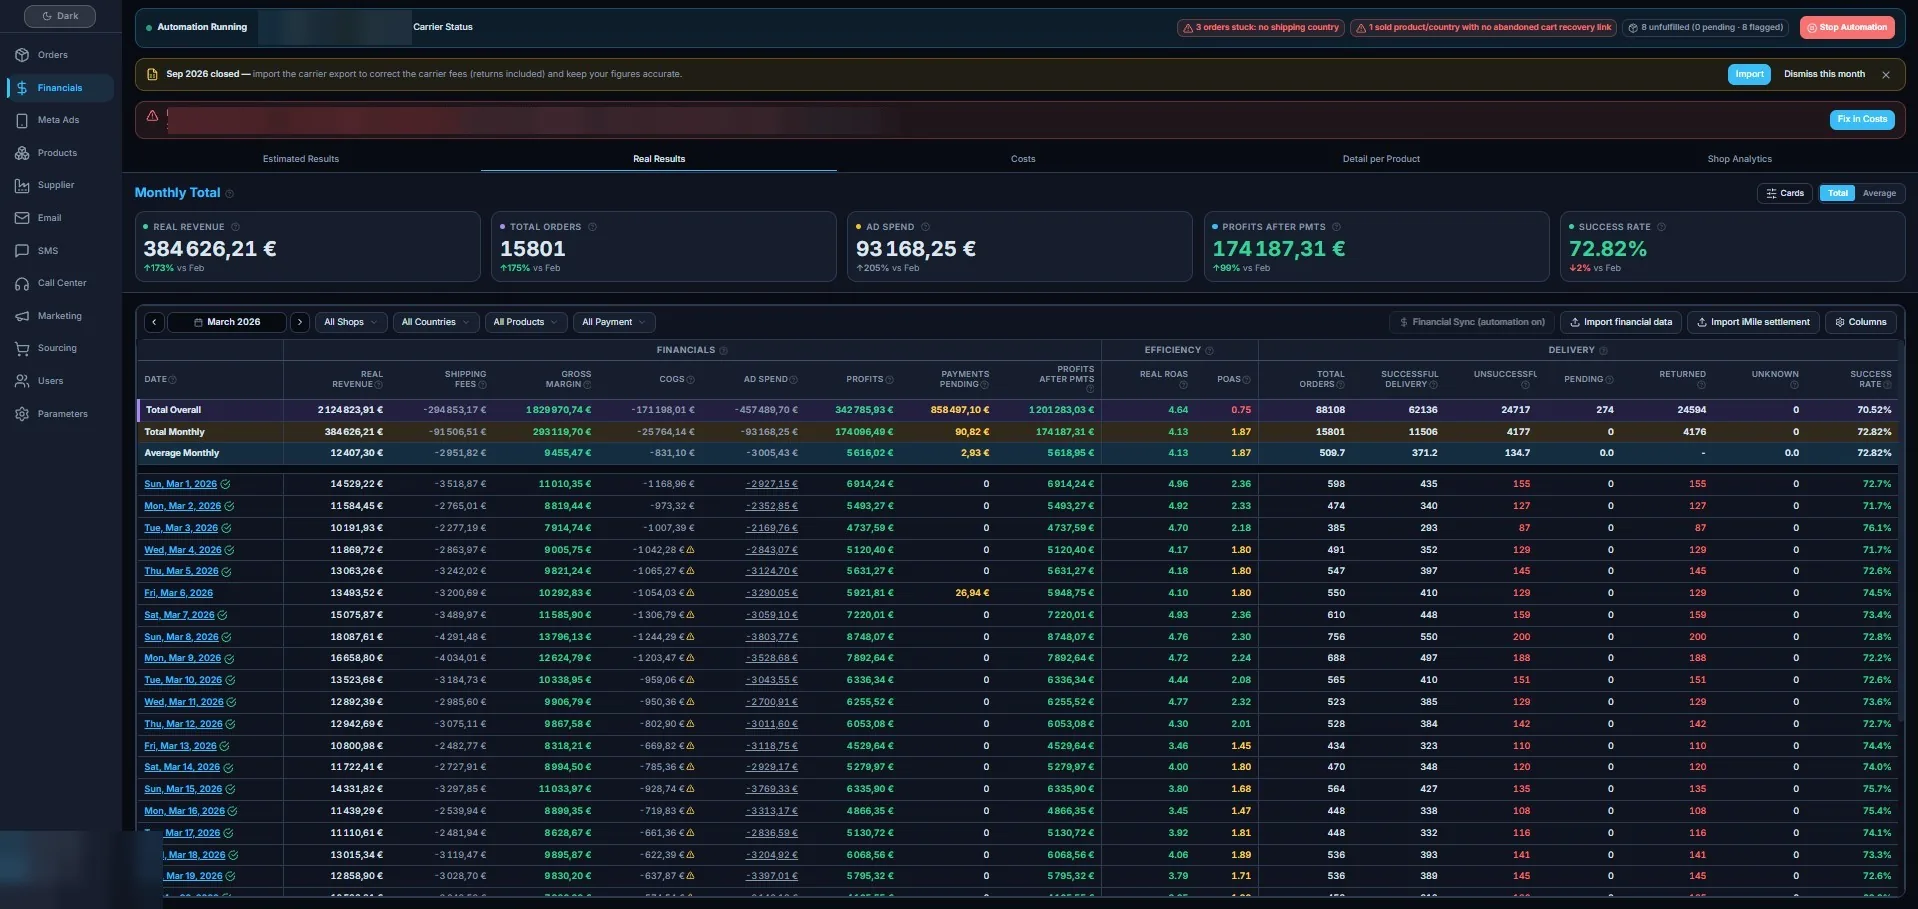Switch to Cards view
This screenshot has width=1918, height=909.
1785,194
